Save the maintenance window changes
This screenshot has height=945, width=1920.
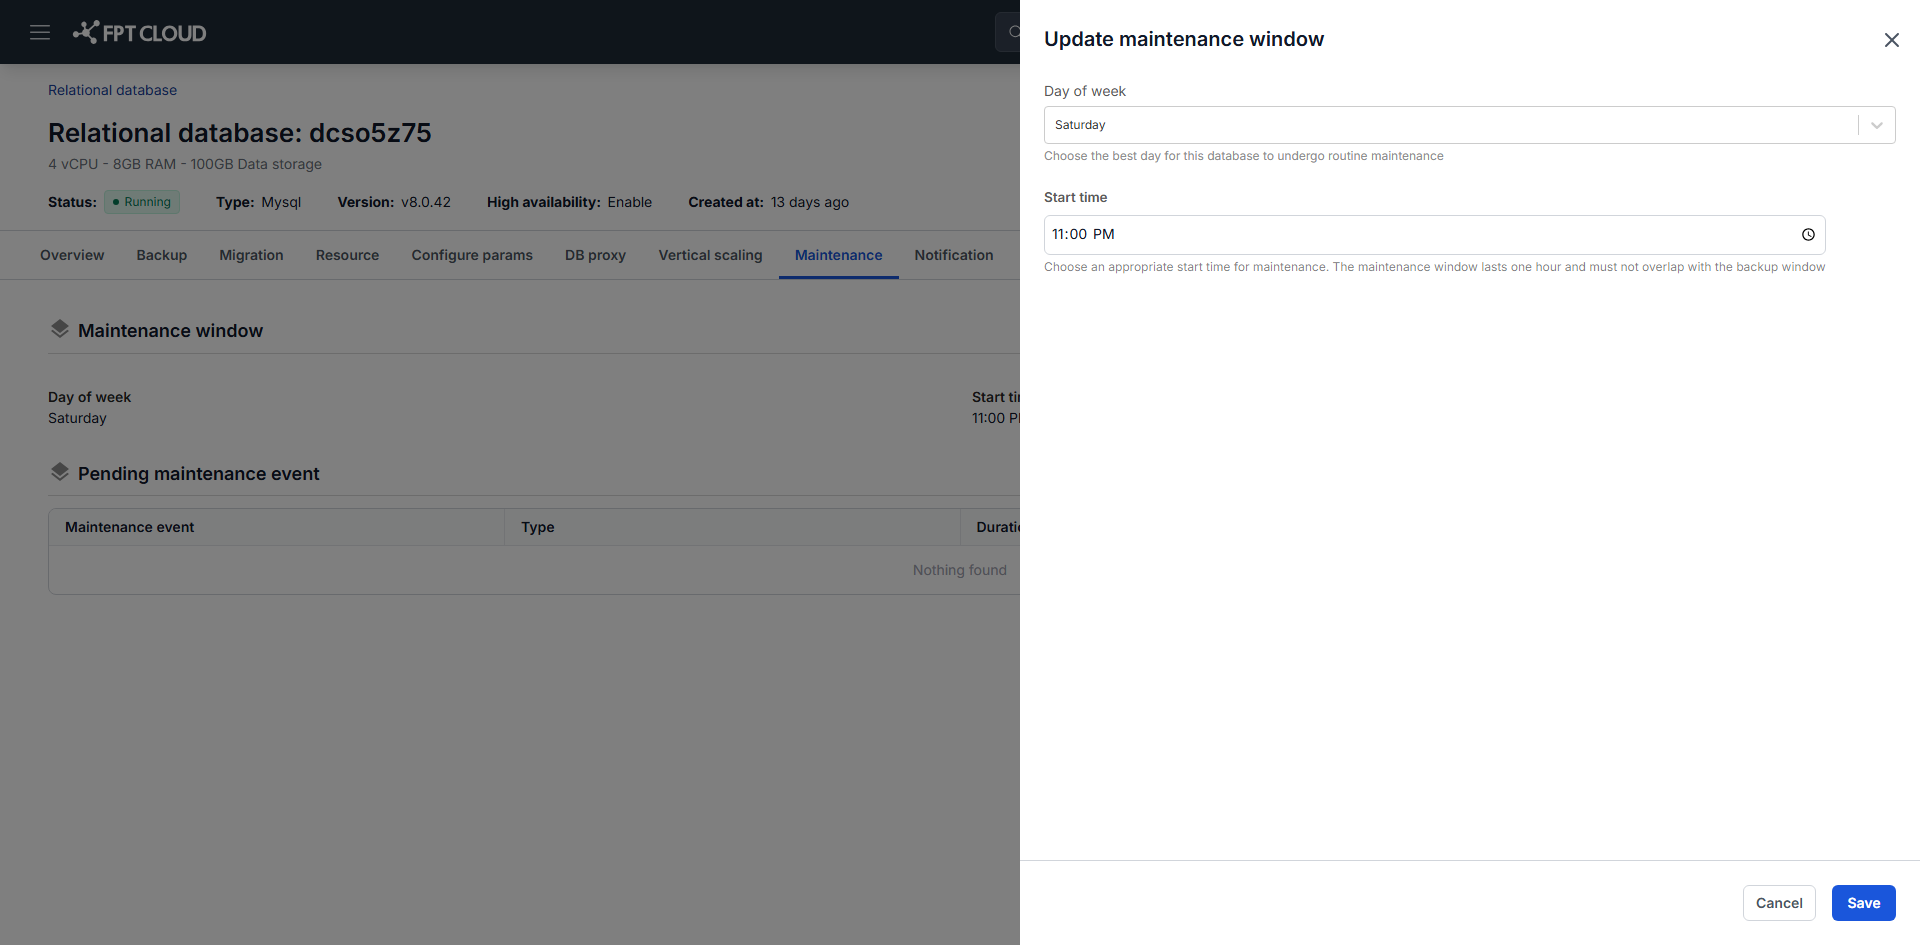[x=1863, y=903]
